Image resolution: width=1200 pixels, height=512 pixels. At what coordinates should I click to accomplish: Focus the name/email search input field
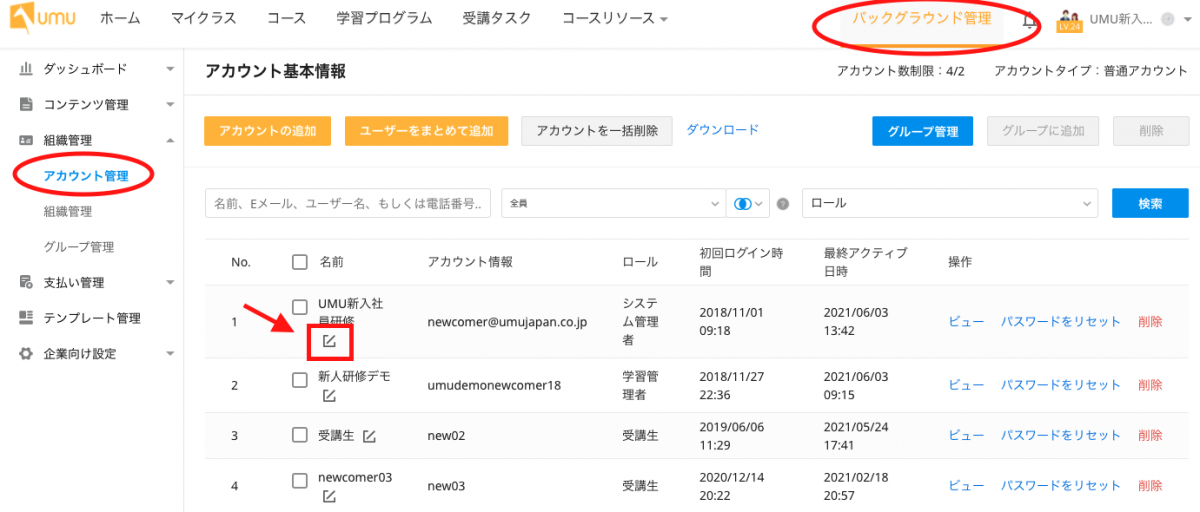[348, 203]
